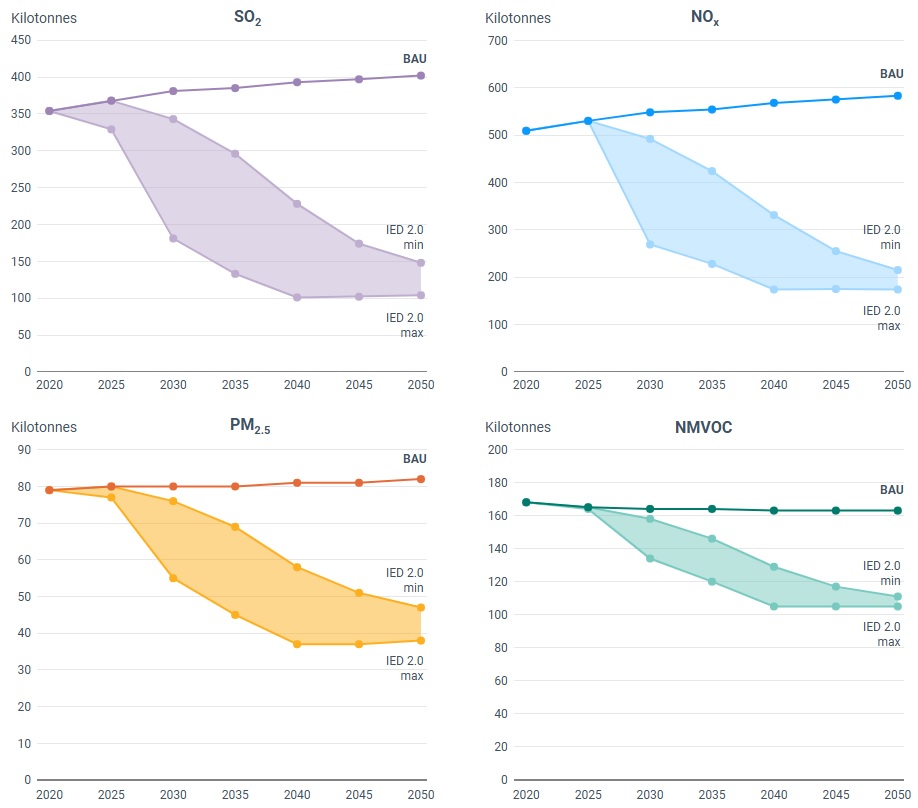Click the IED 2.0 min label in PM2.5 chart
Screen dimensions: 918x808
pyautogui.click(x=405, y=580)
